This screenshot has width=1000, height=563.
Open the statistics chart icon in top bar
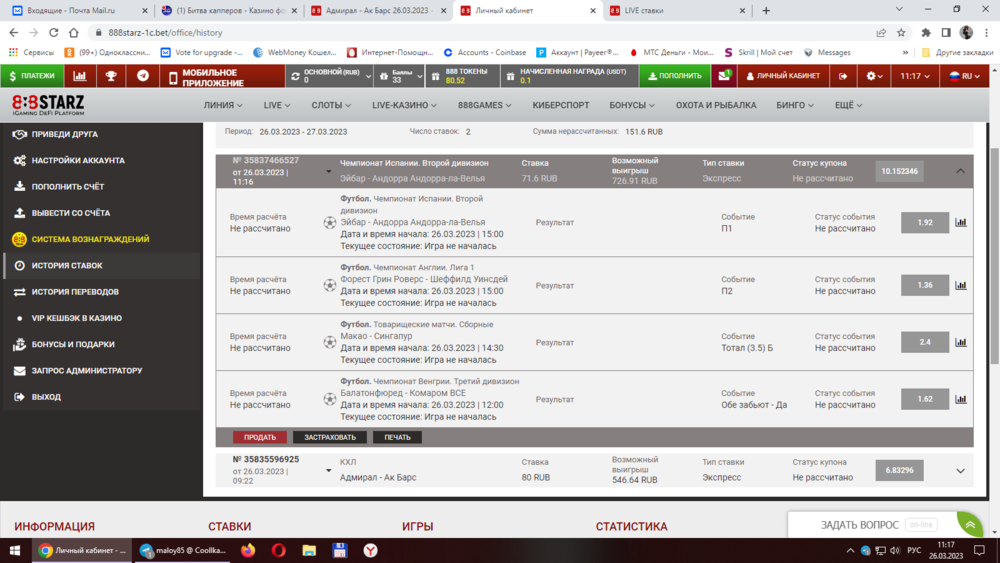pos(80,76)
